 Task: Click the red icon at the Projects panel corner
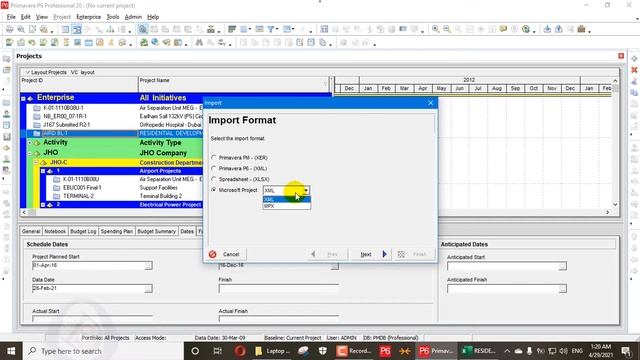click(621, 56)
